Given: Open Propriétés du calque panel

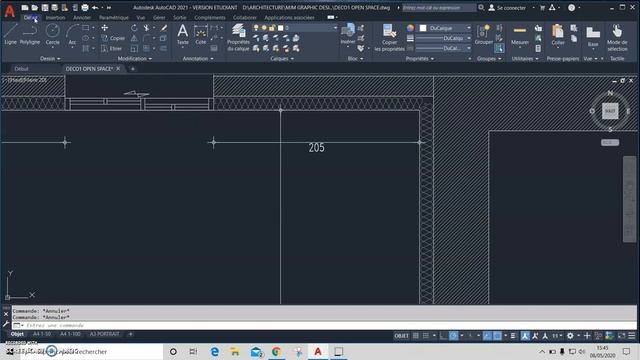Looking at the screenshot, I should click(238, 37).
